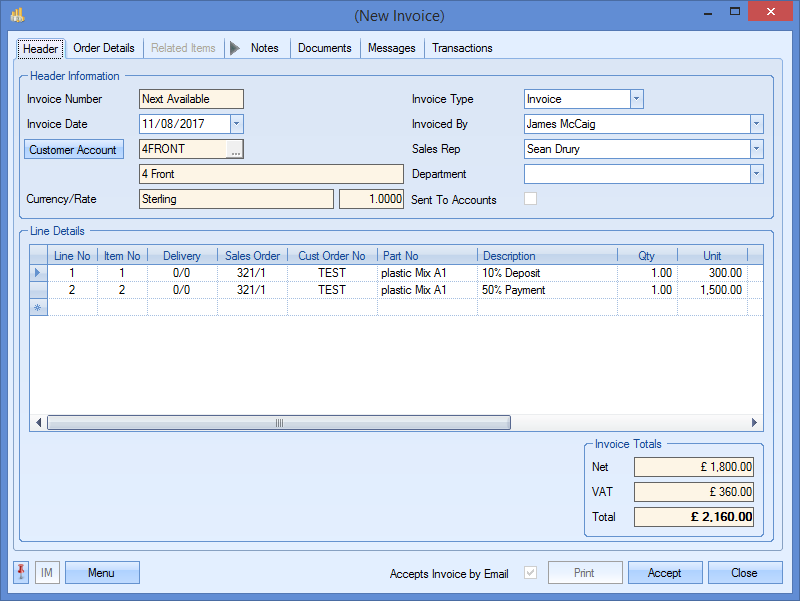Expand the Department dropdown
Image resolution: width=800 pixels, height=601 pixels.
[x=756, y=174]
